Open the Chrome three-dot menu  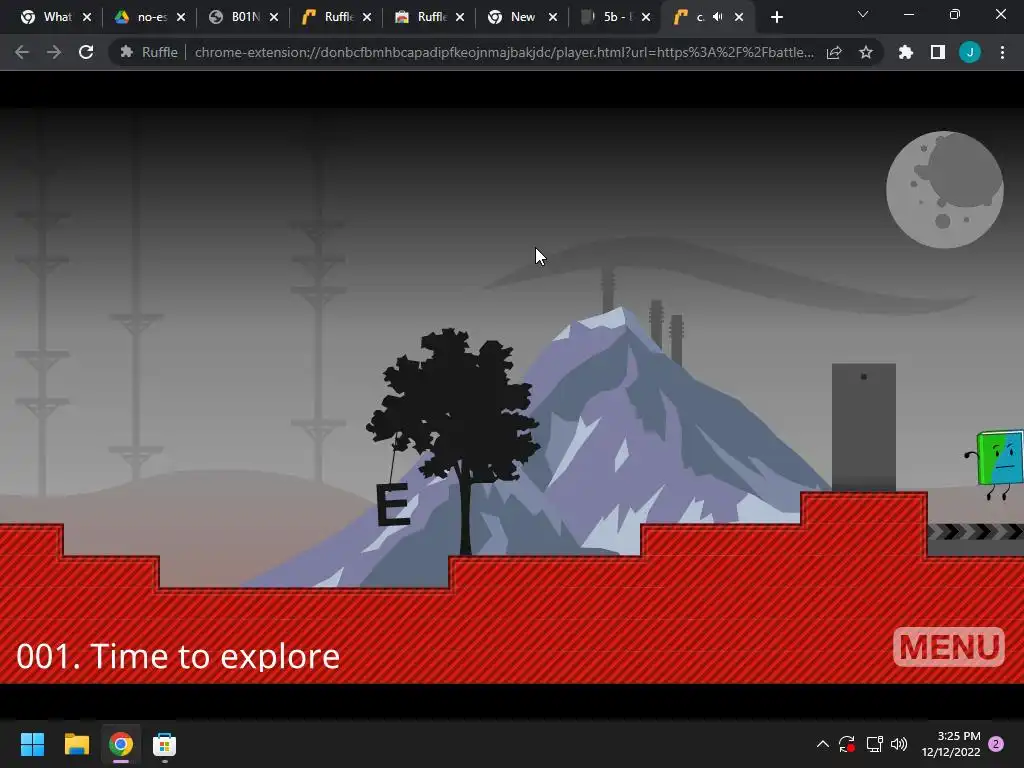pyautogui.click(x=1002, y=52)
